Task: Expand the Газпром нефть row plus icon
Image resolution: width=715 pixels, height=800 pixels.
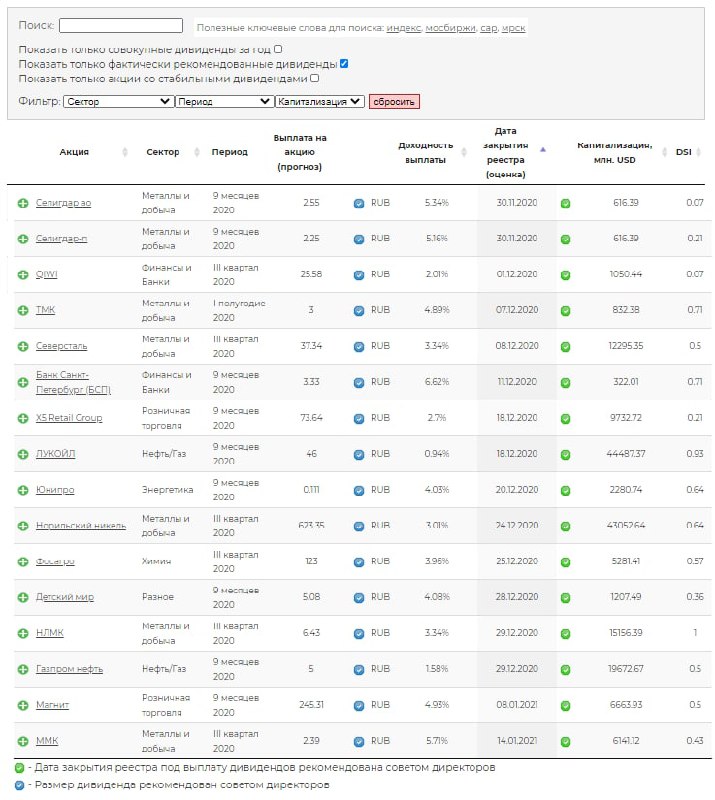Action: tap(23, 669)
